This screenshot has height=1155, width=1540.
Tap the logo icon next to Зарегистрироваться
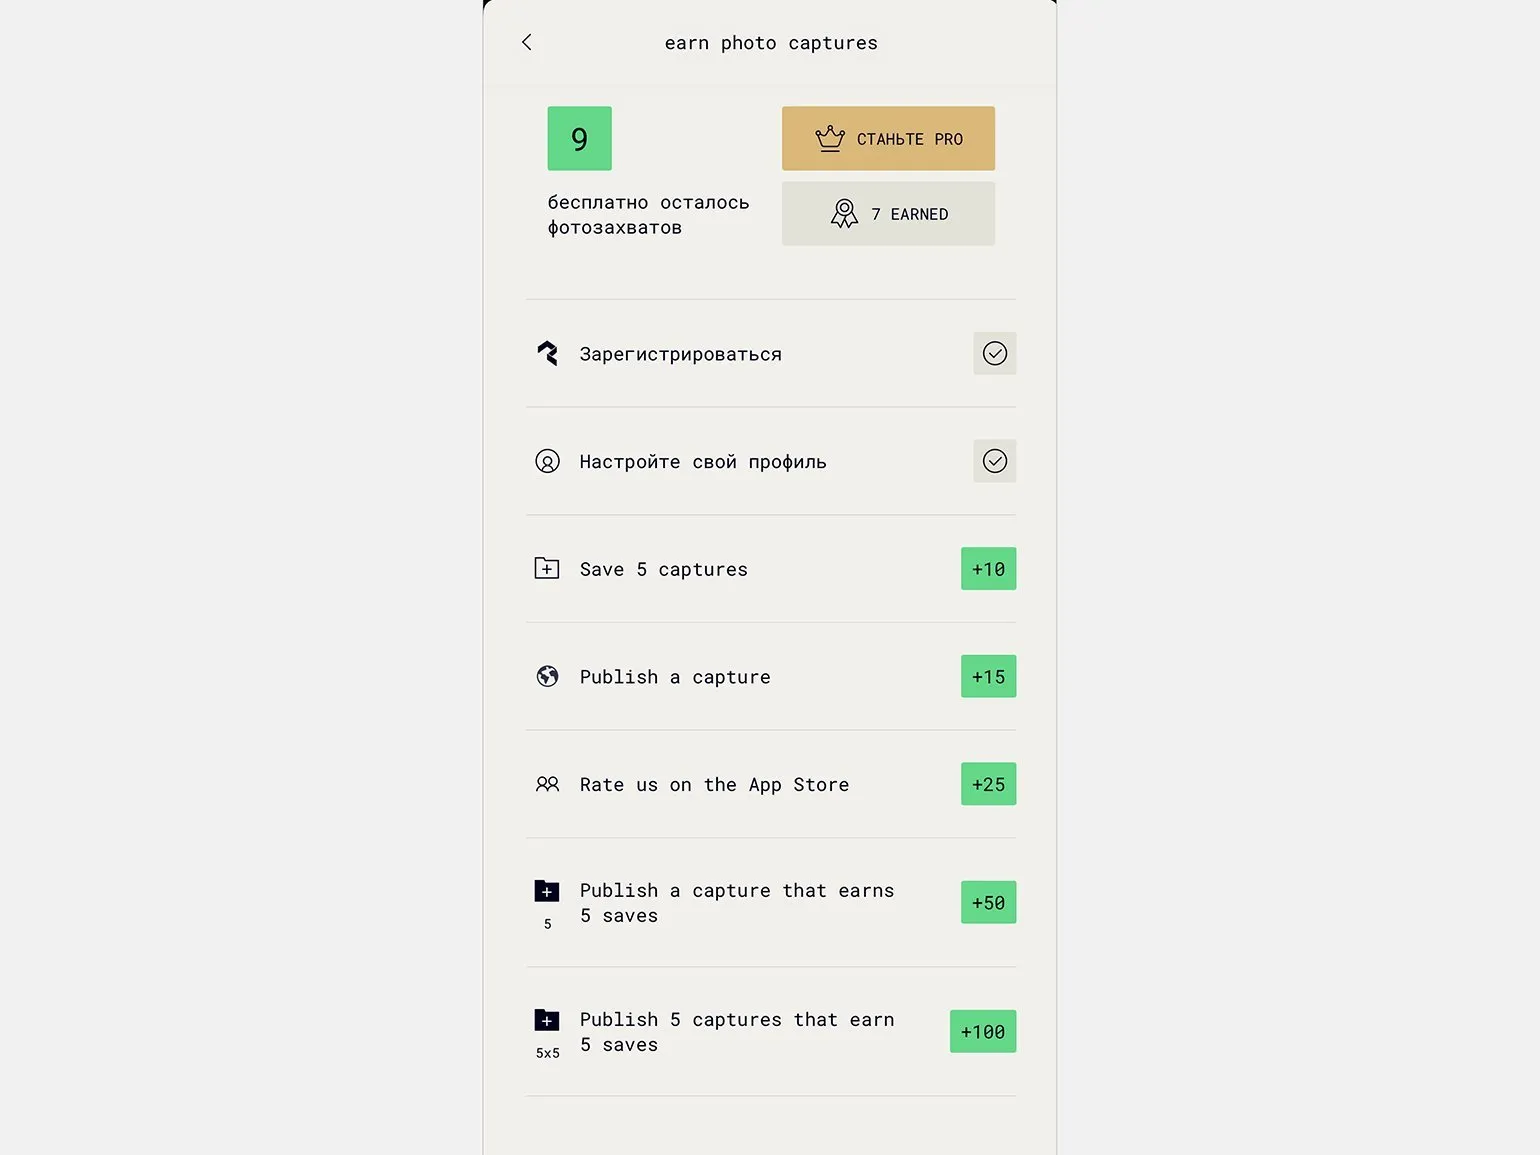point(547,353)
